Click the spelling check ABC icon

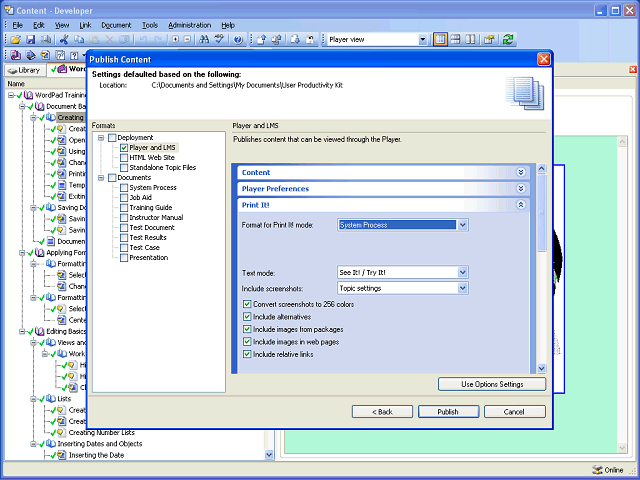pos(220,40)
